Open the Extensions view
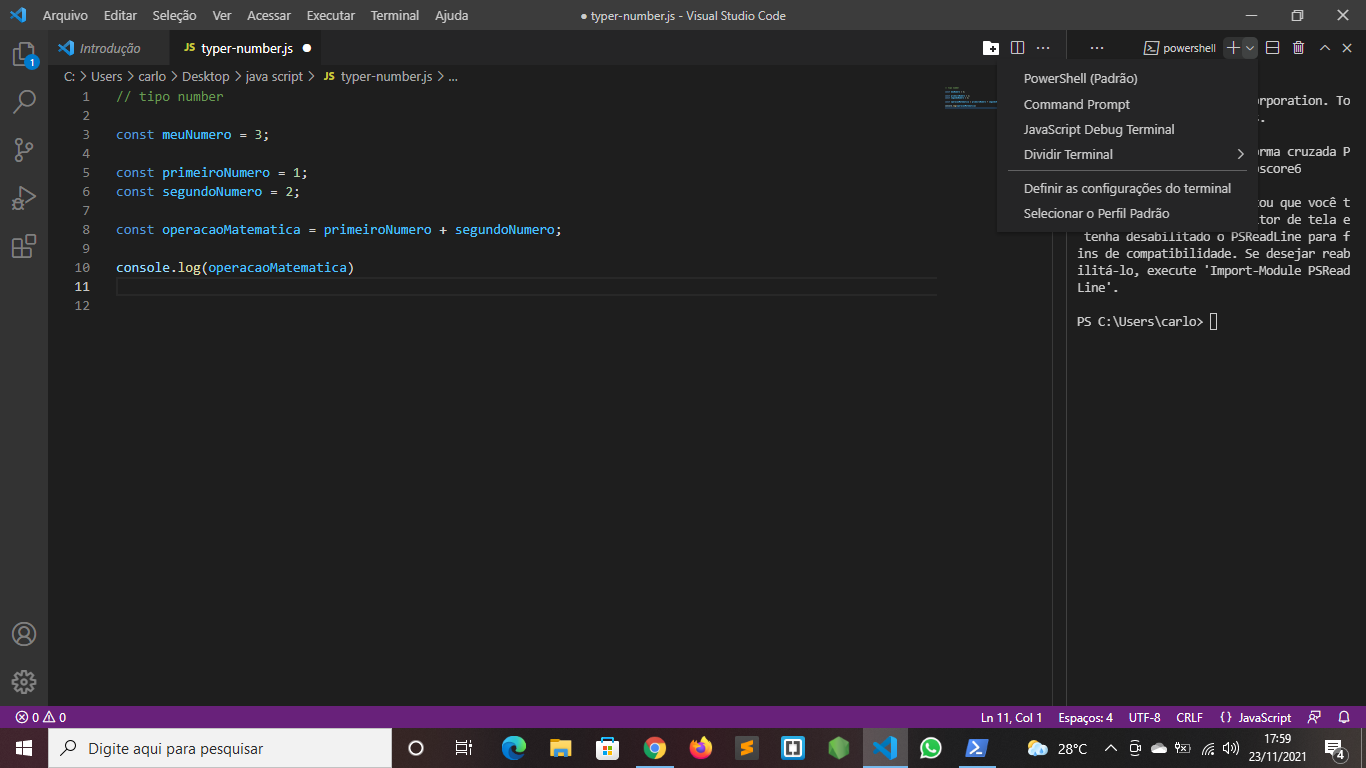 click(x=24, y=246)
